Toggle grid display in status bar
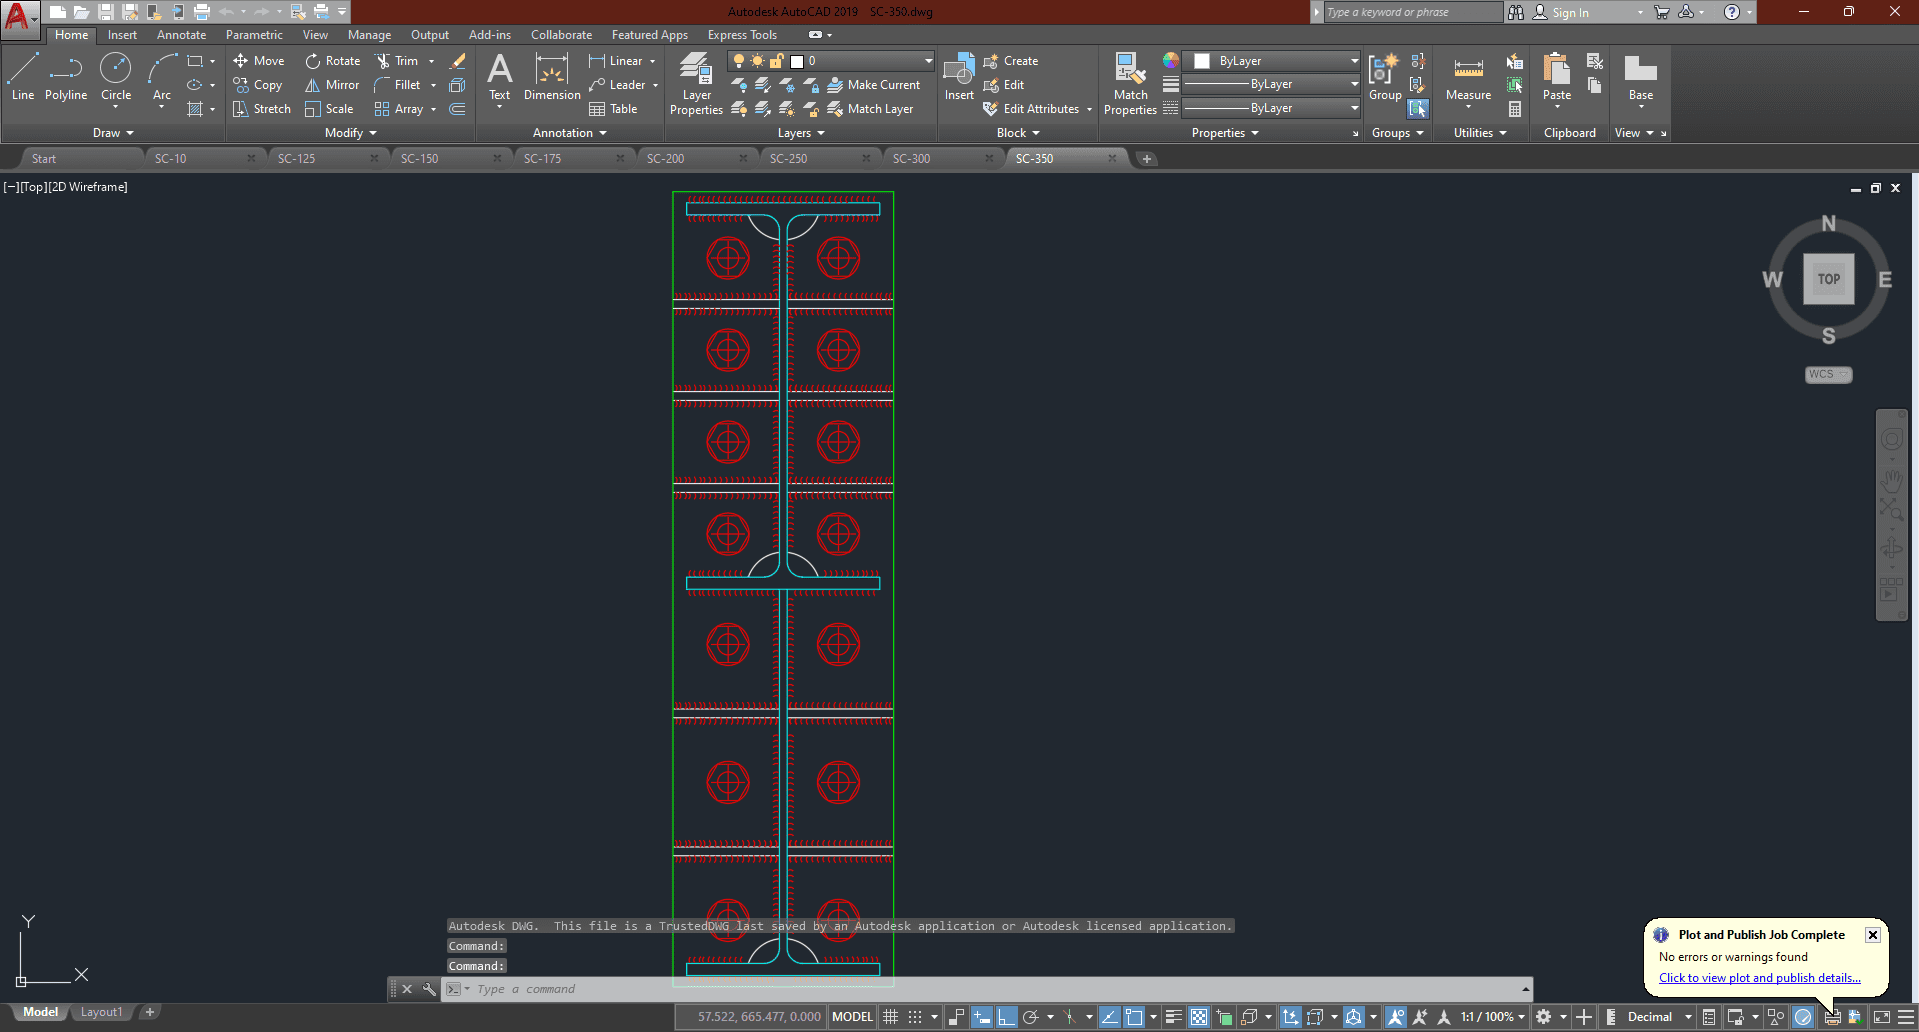Screen dimensions: 1919x1032 (890, 1017)
